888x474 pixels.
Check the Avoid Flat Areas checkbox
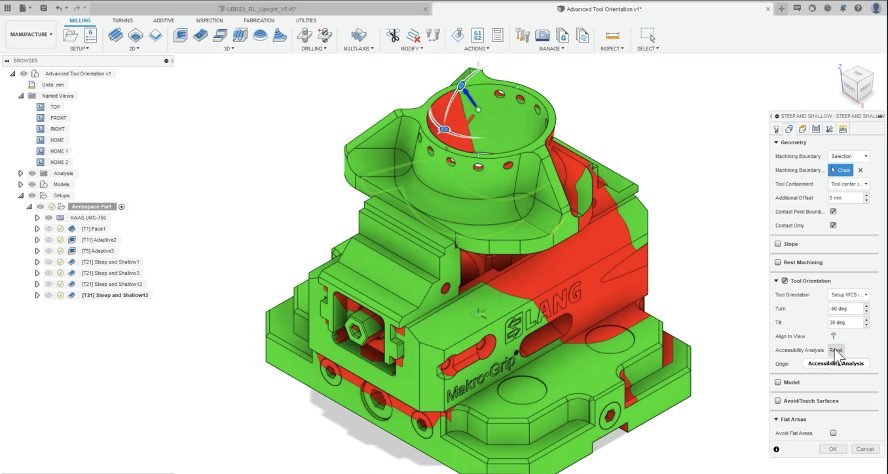pos(833,433)
